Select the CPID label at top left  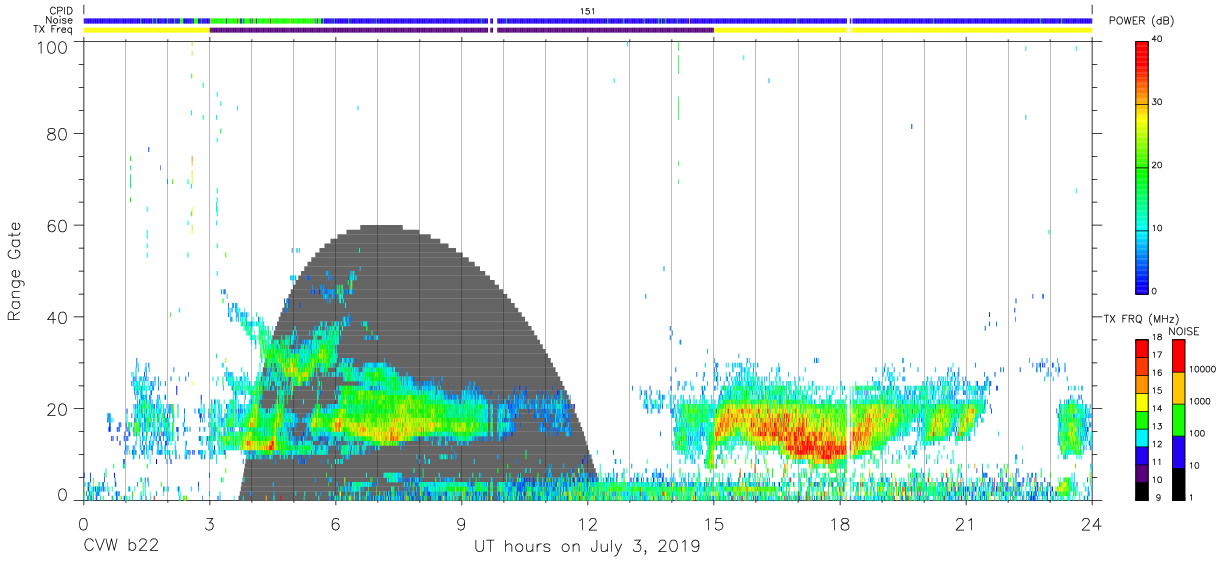point(62,11)
